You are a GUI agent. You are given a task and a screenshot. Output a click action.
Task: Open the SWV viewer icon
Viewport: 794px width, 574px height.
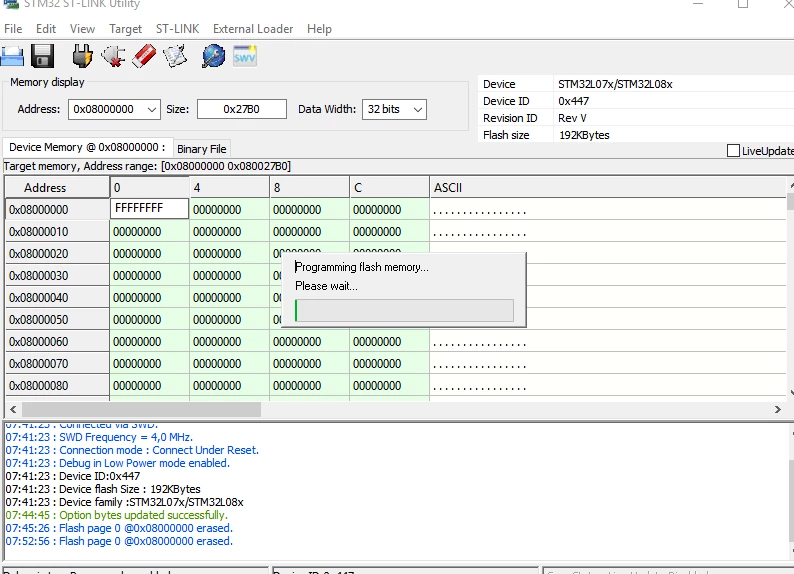click(245, 56)
